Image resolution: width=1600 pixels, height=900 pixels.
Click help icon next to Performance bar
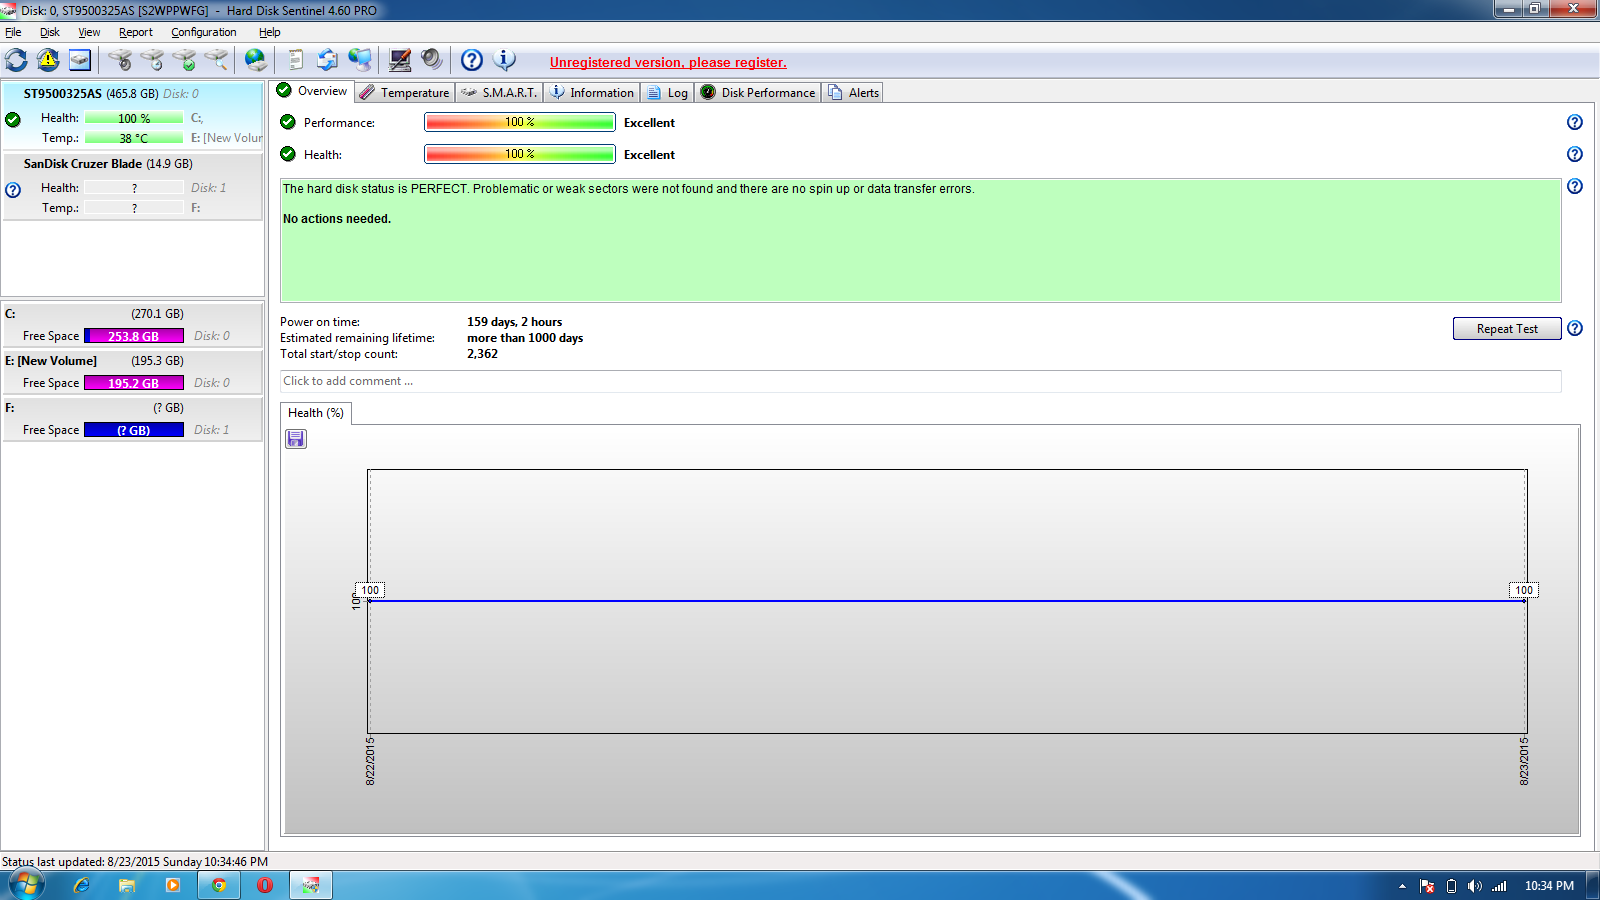(1574, 122)
